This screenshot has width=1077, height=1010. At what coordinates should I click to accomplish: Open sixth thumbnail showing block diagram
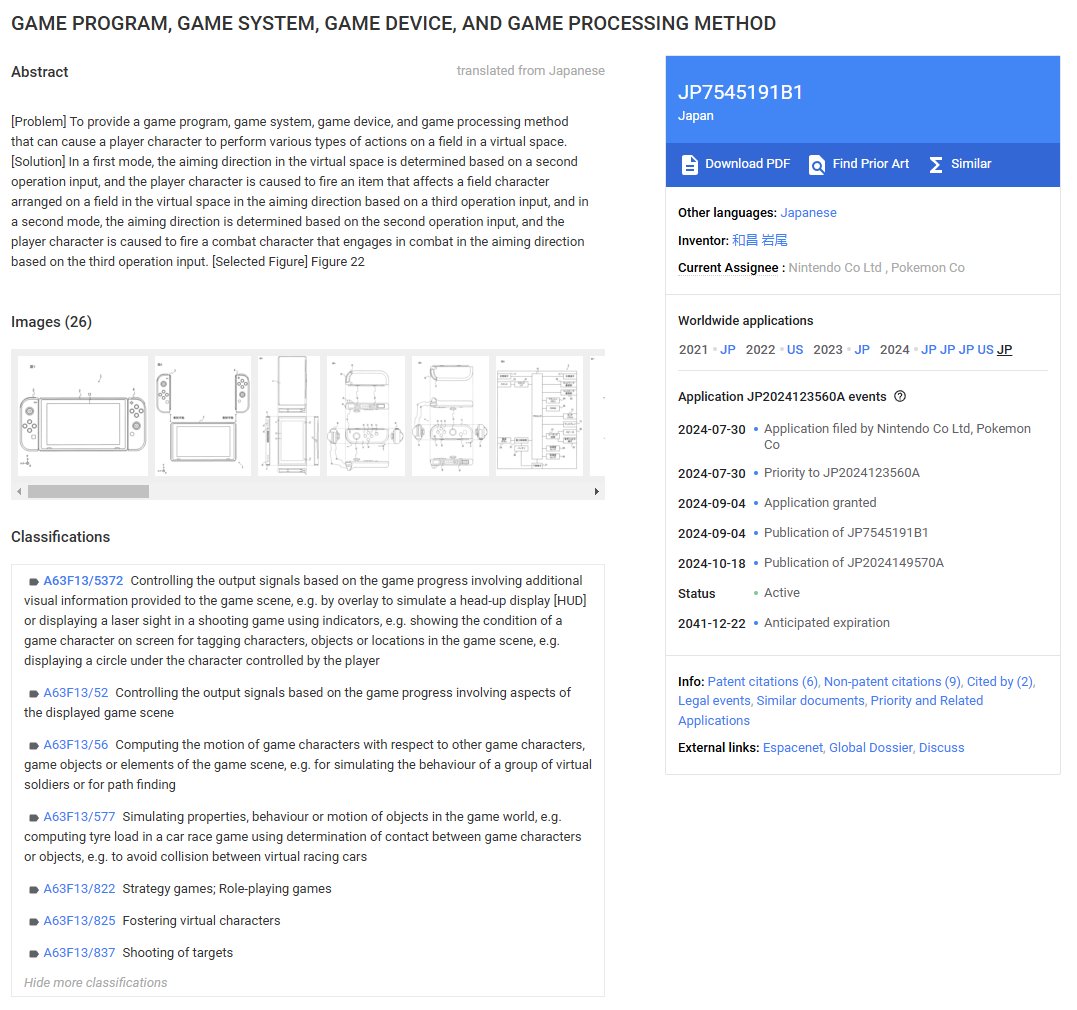(539, 416)
